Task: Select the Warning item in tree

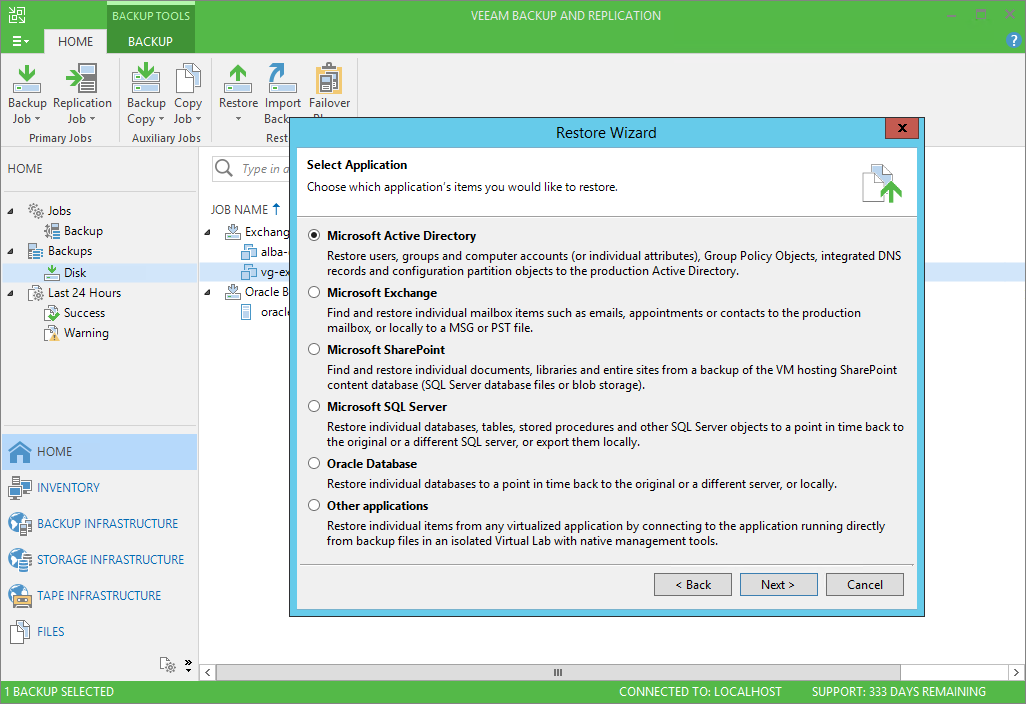Action: coord(86,333)
